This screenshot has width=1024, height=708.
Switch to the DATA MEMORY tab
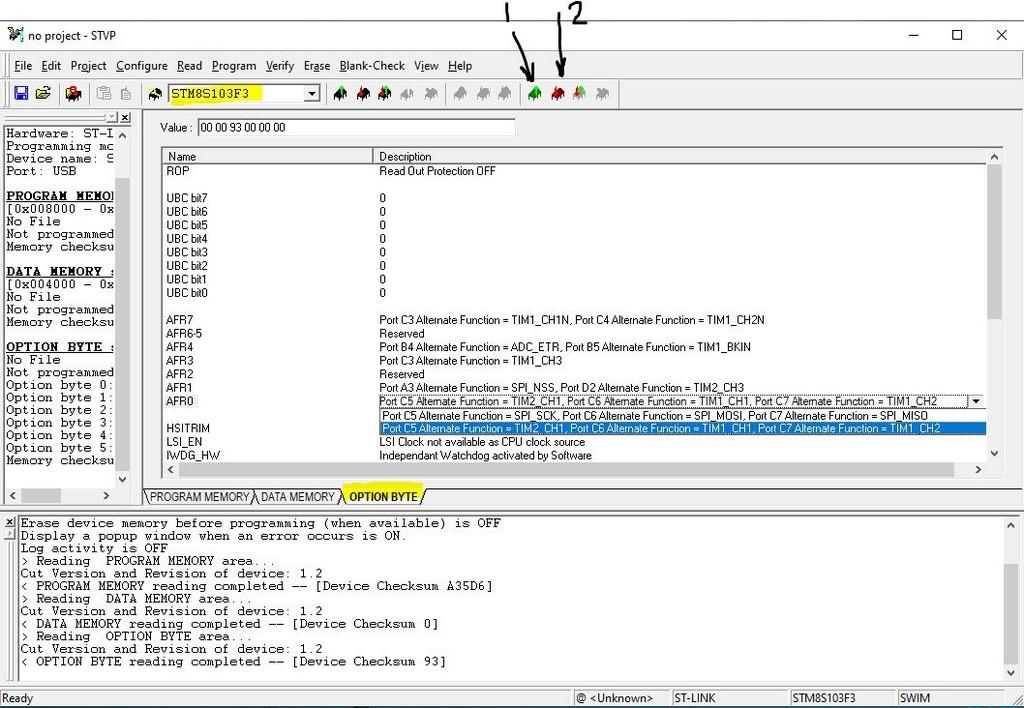[298, 497]
